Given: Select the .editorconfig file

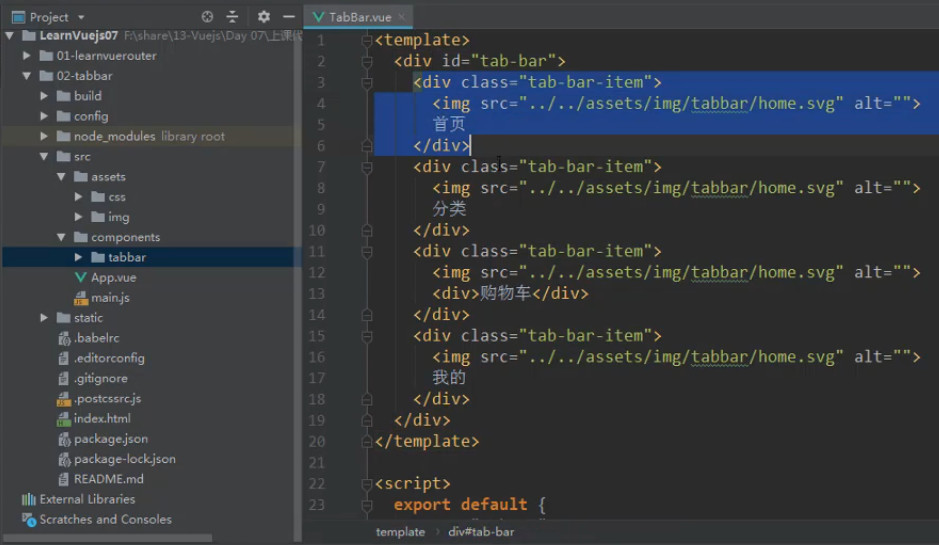Looking at the screenshot, I should pyautogui.click(x=109, y=358).
